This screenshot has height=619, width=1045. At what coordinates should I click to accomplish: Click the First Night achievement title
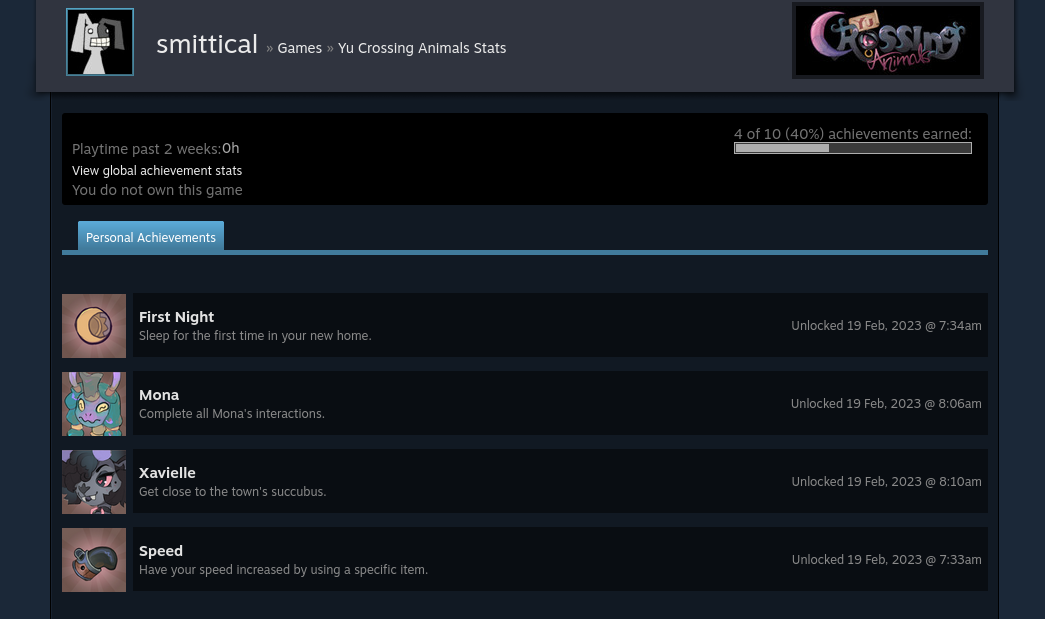(x=177, y=316)
